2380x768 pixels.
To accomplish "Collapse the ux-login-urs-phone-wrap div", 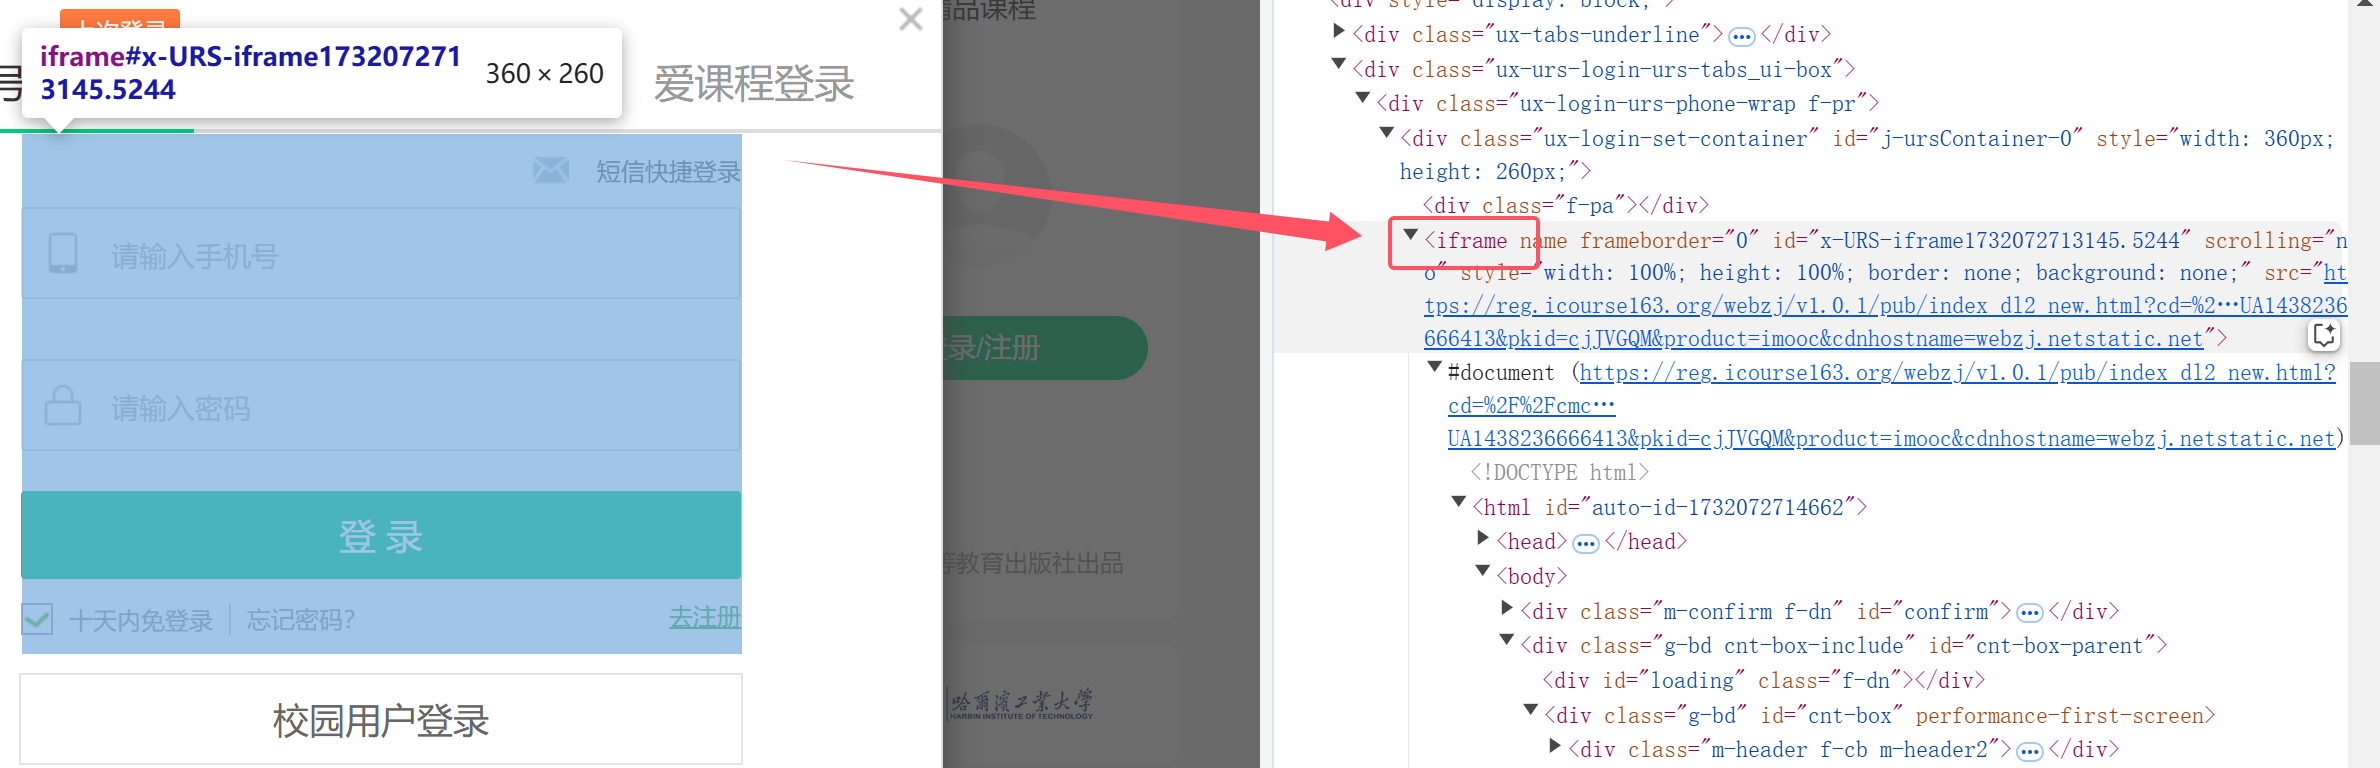I will (x=1363, y=98).
